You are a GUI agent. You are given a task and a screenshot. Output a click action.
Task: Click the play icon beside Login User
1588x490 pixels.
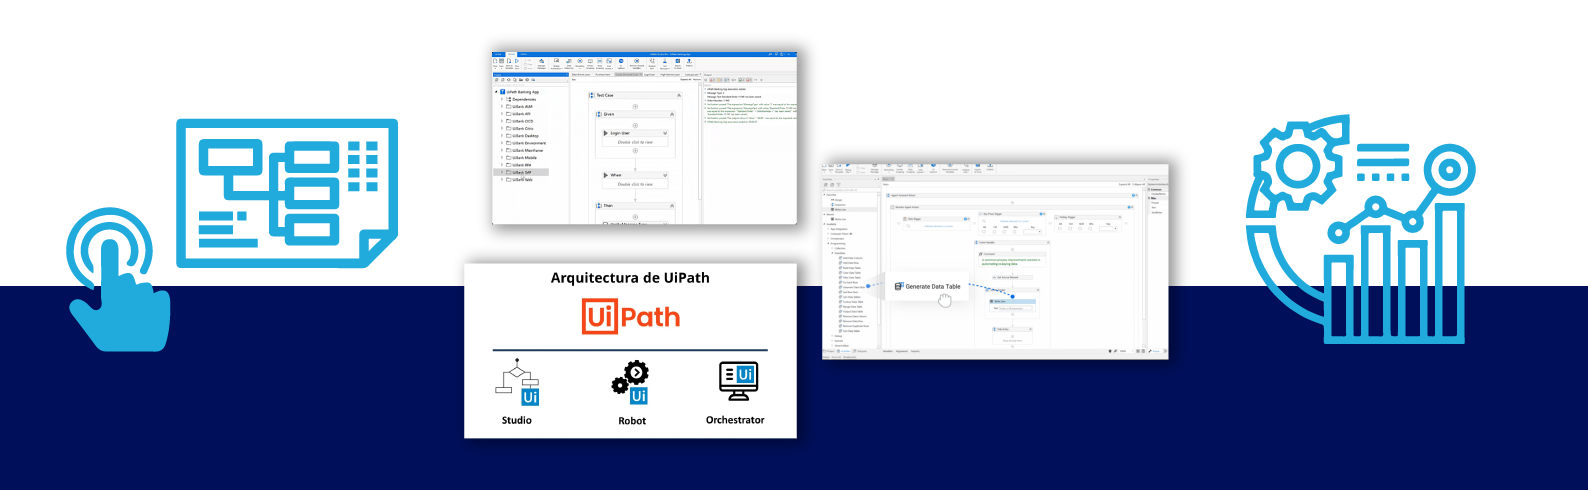[606, 133]
